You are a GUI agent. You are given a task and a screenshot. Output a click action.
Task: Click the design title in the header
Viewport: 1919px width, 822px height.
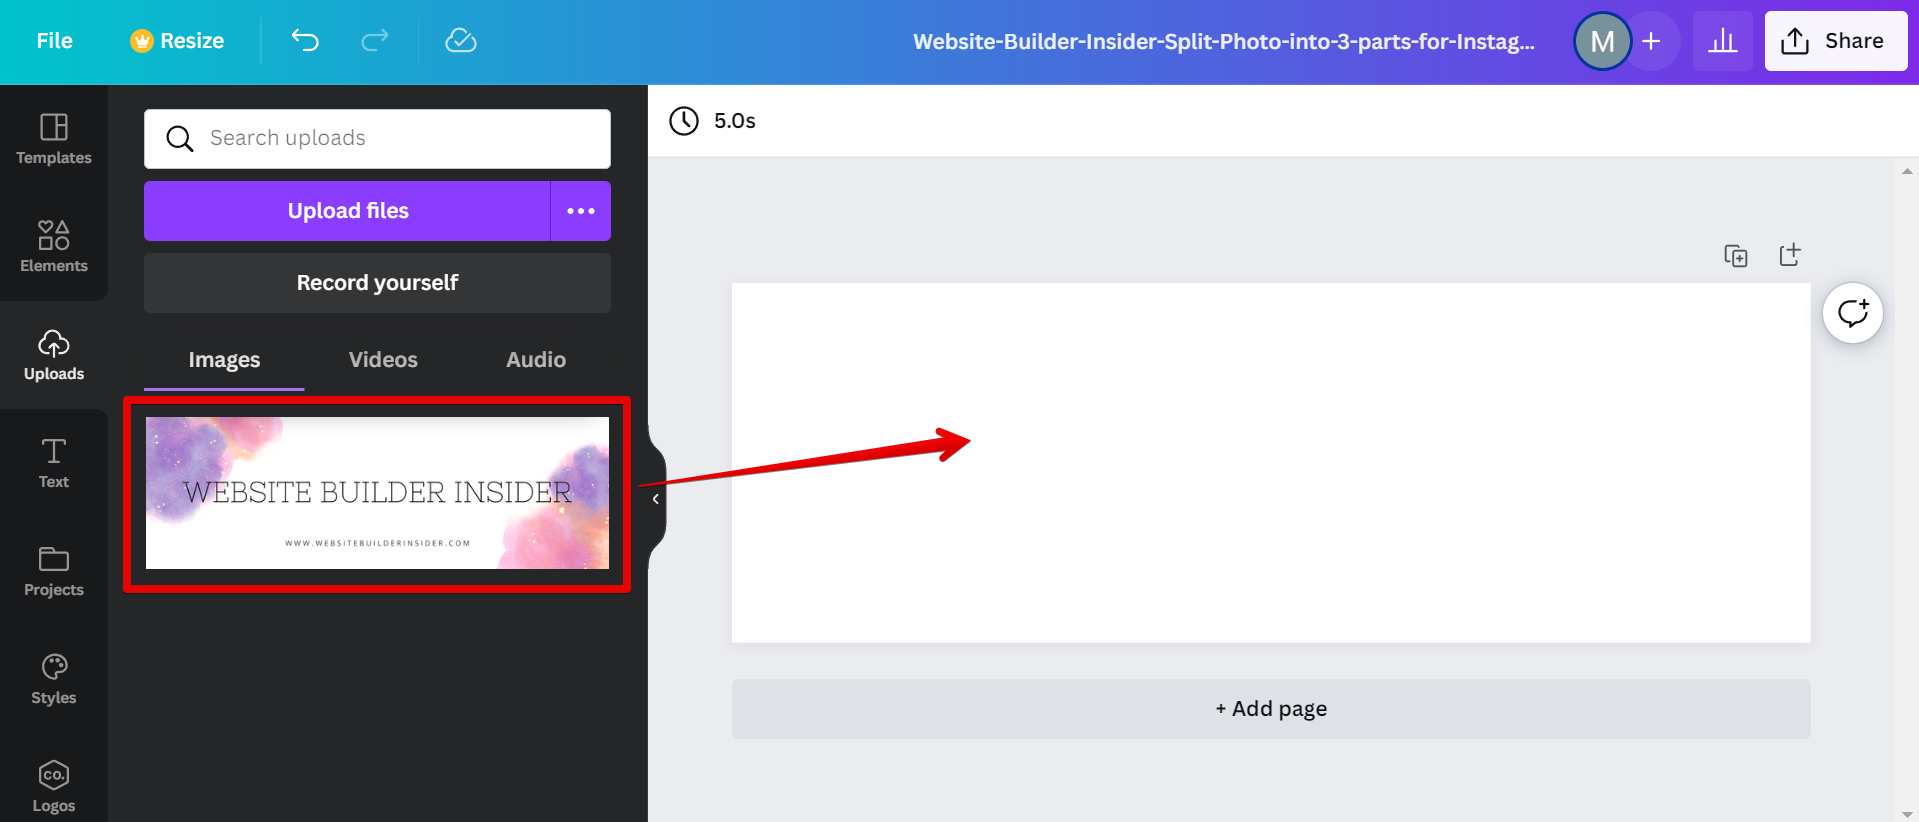click(x=1224, y=41)
